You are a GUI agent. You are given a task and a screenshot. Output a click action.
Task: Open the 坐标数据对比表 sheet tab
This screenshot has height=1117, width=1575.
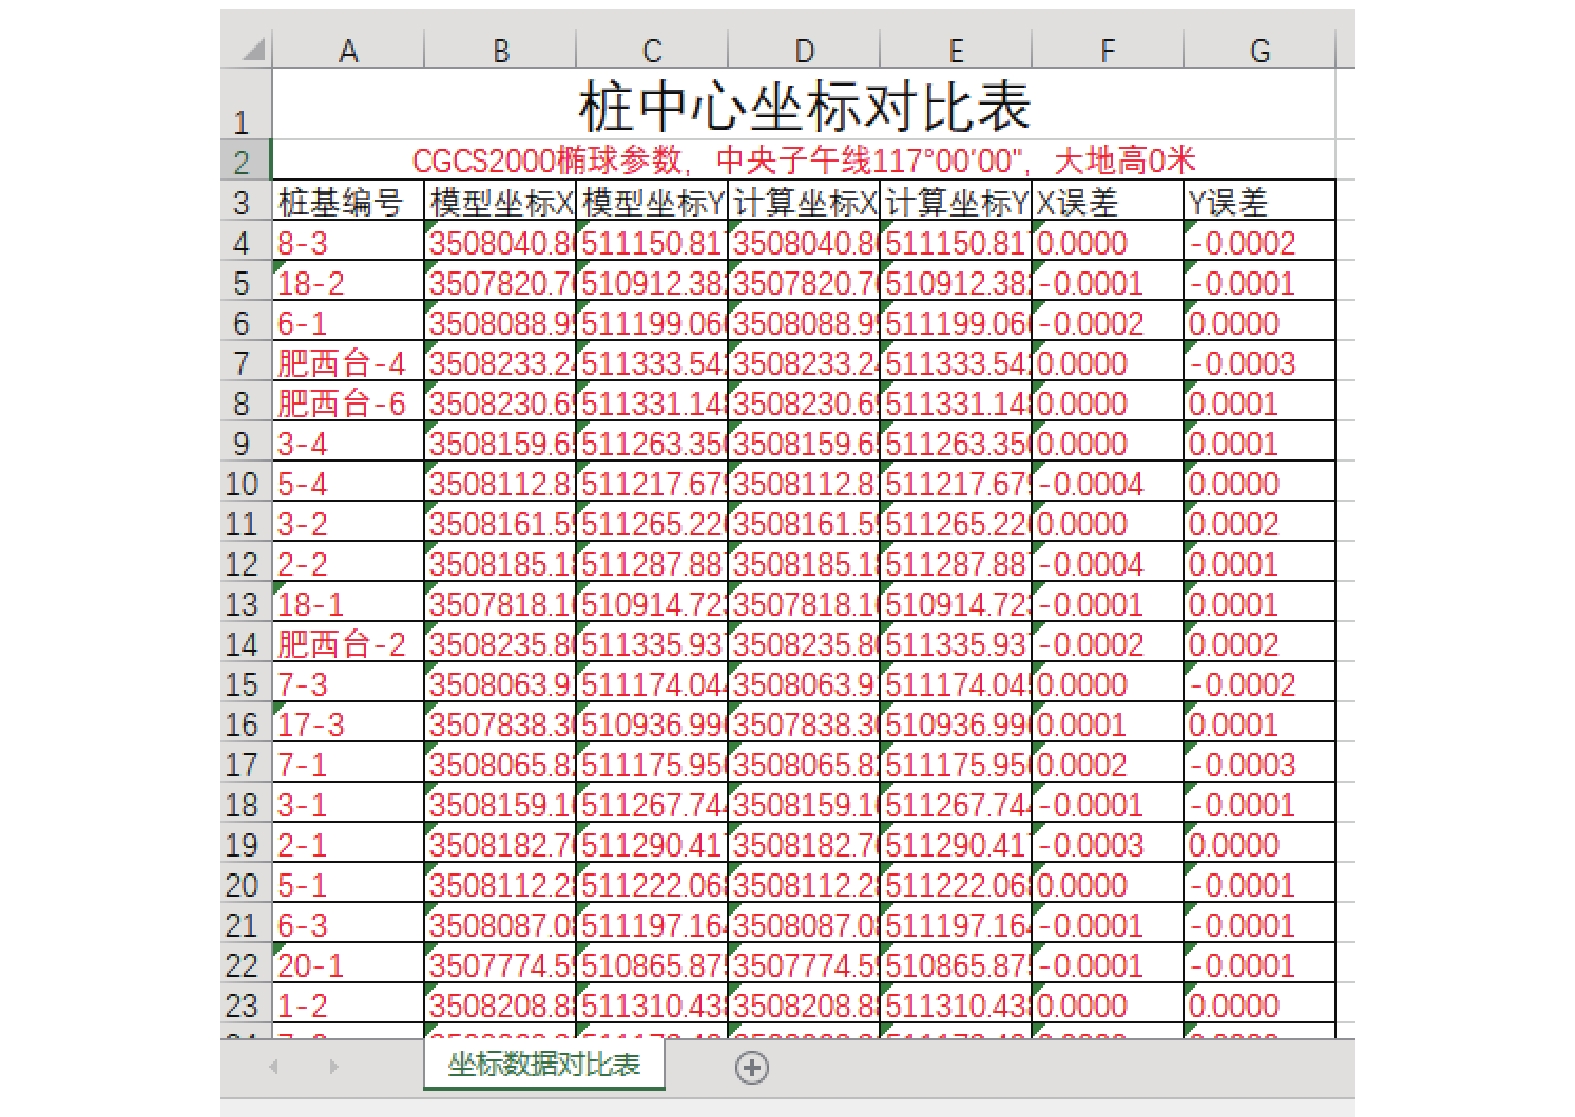click(543, 1065)
